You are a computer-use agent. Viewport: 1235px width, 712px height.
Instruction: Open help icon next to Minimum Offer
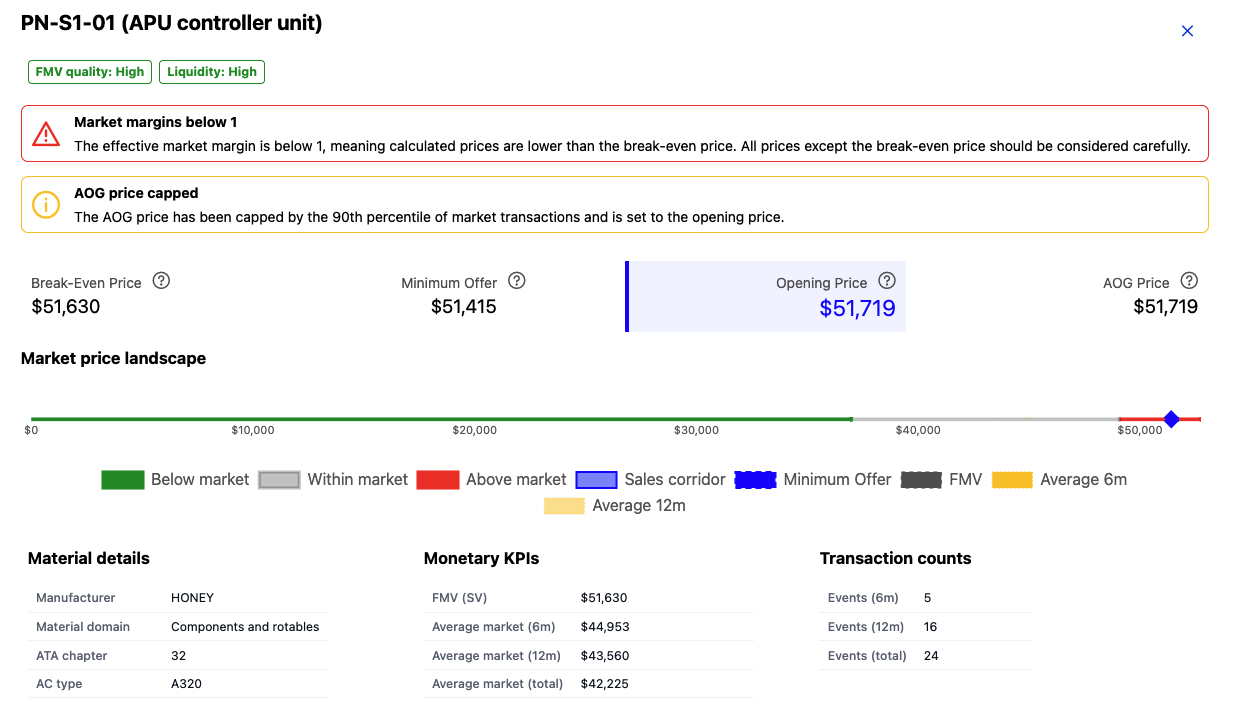(x=517, y=281)
